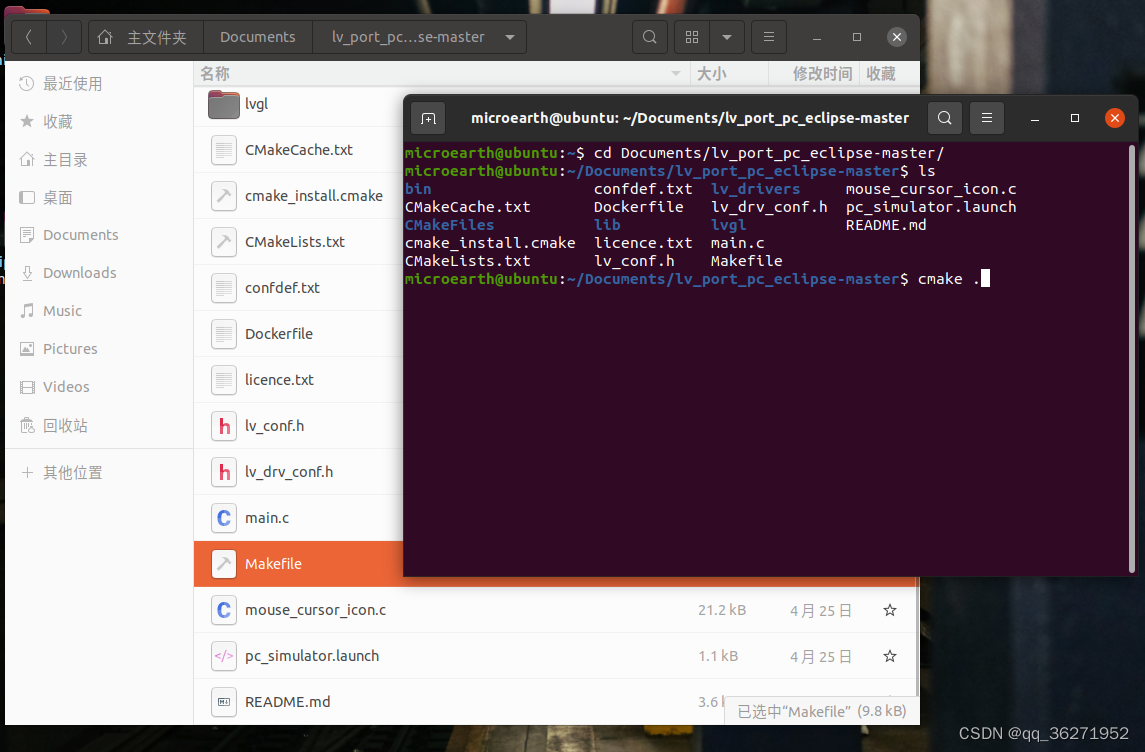Click the back navigation button
1145x752 pixels.
click(28, 36)
